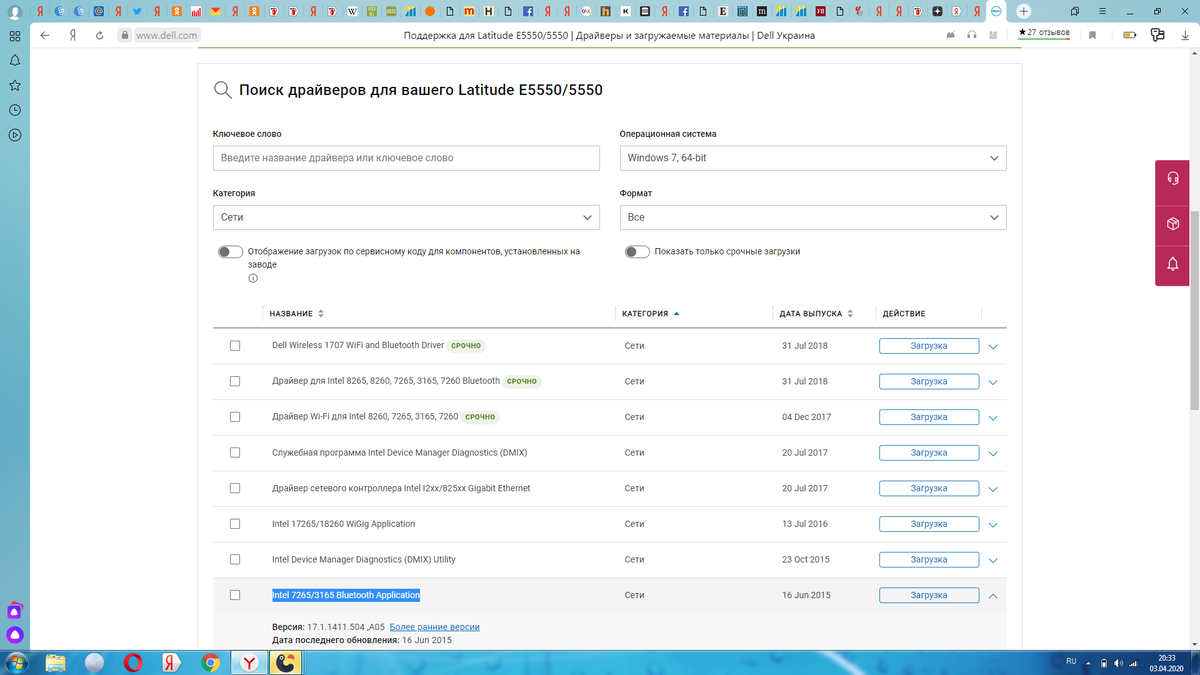This screenshot has height=675, width=1200.
Task: Open Yandex home via the Я toolbar button
Action: coord(73,35)
